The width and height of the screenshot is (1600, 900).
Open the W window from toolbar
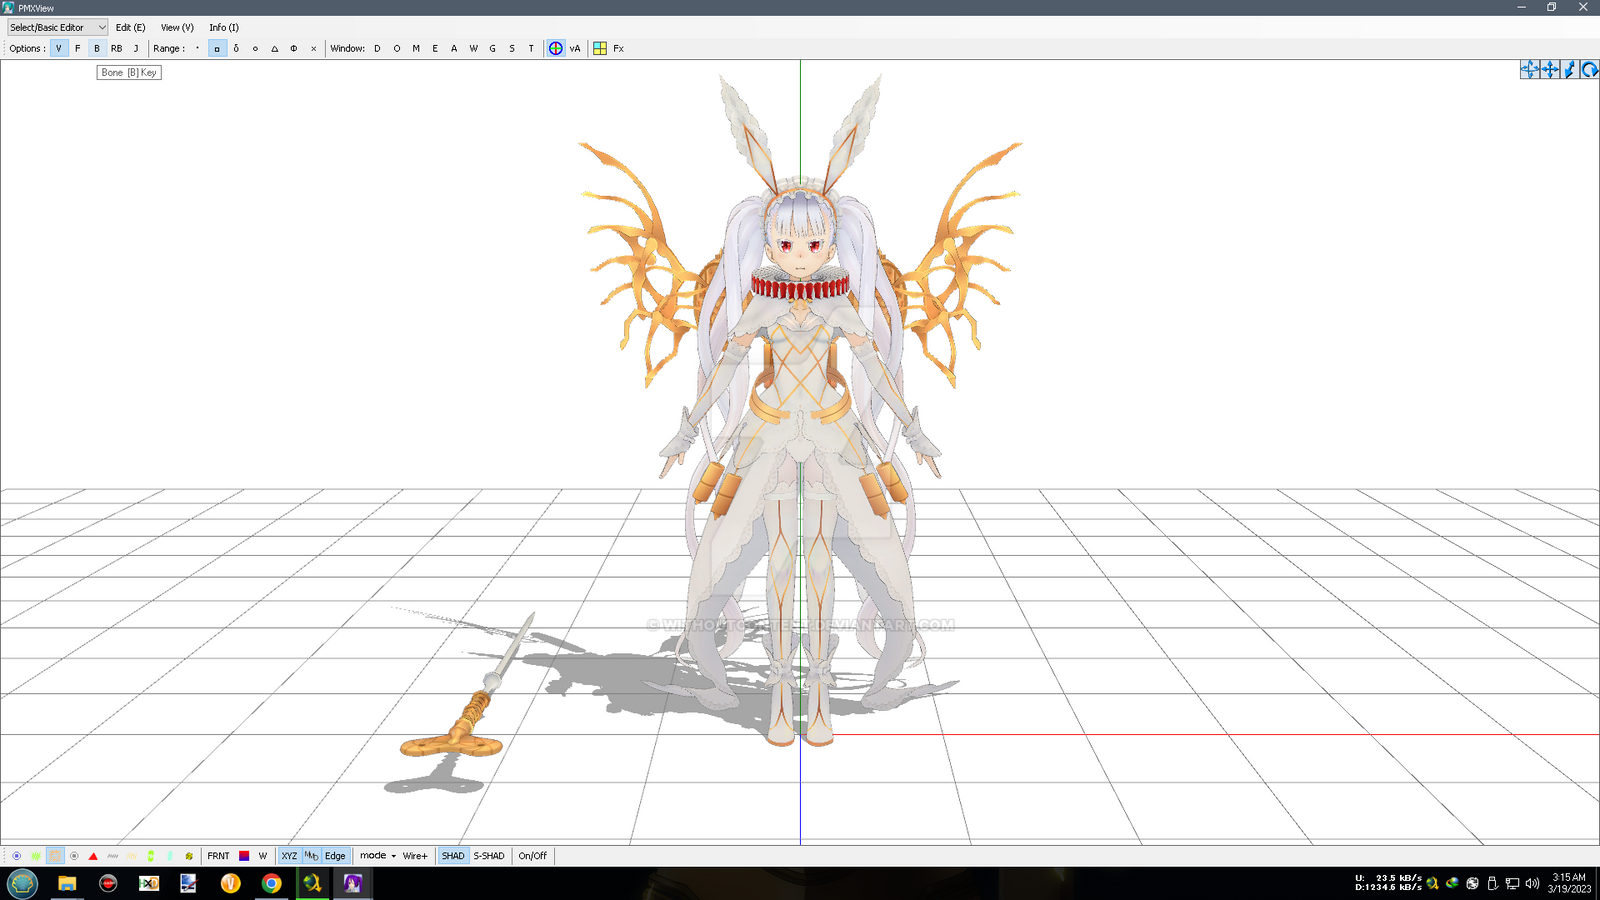473,48
